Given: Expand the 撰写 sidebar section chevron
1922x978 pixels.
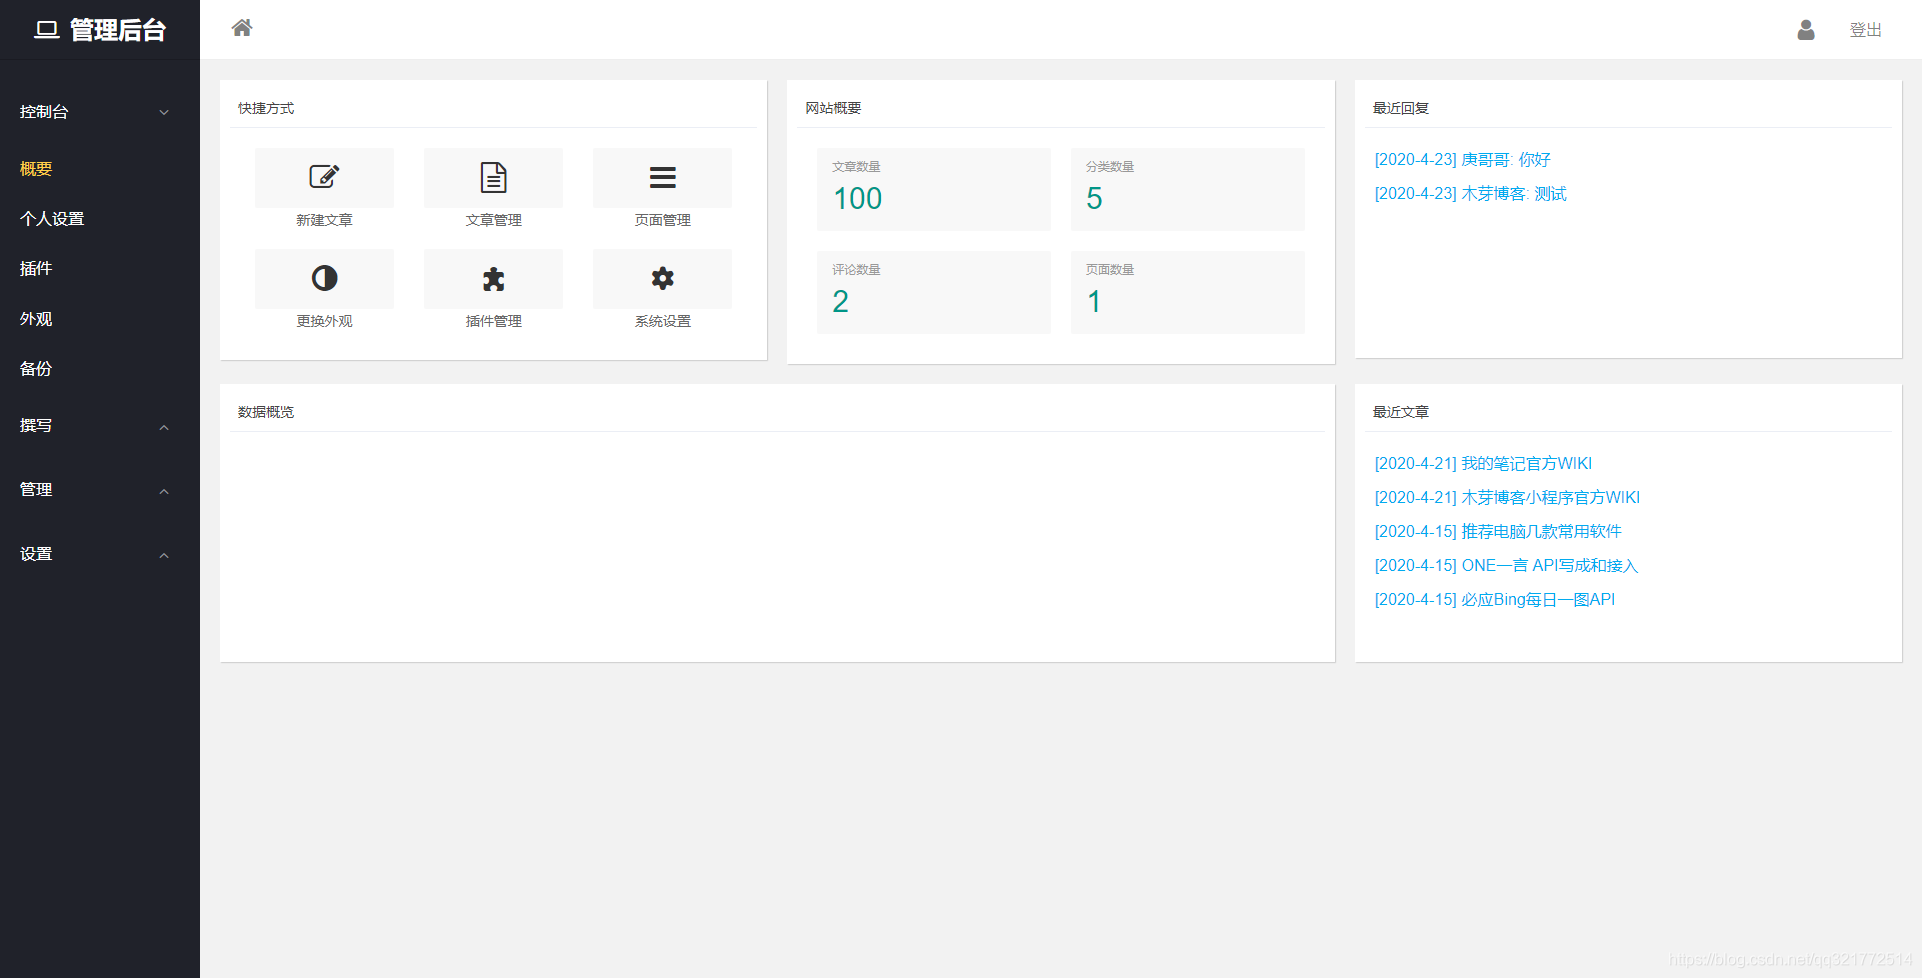Looking at the screenshot, I should (164, 427).
